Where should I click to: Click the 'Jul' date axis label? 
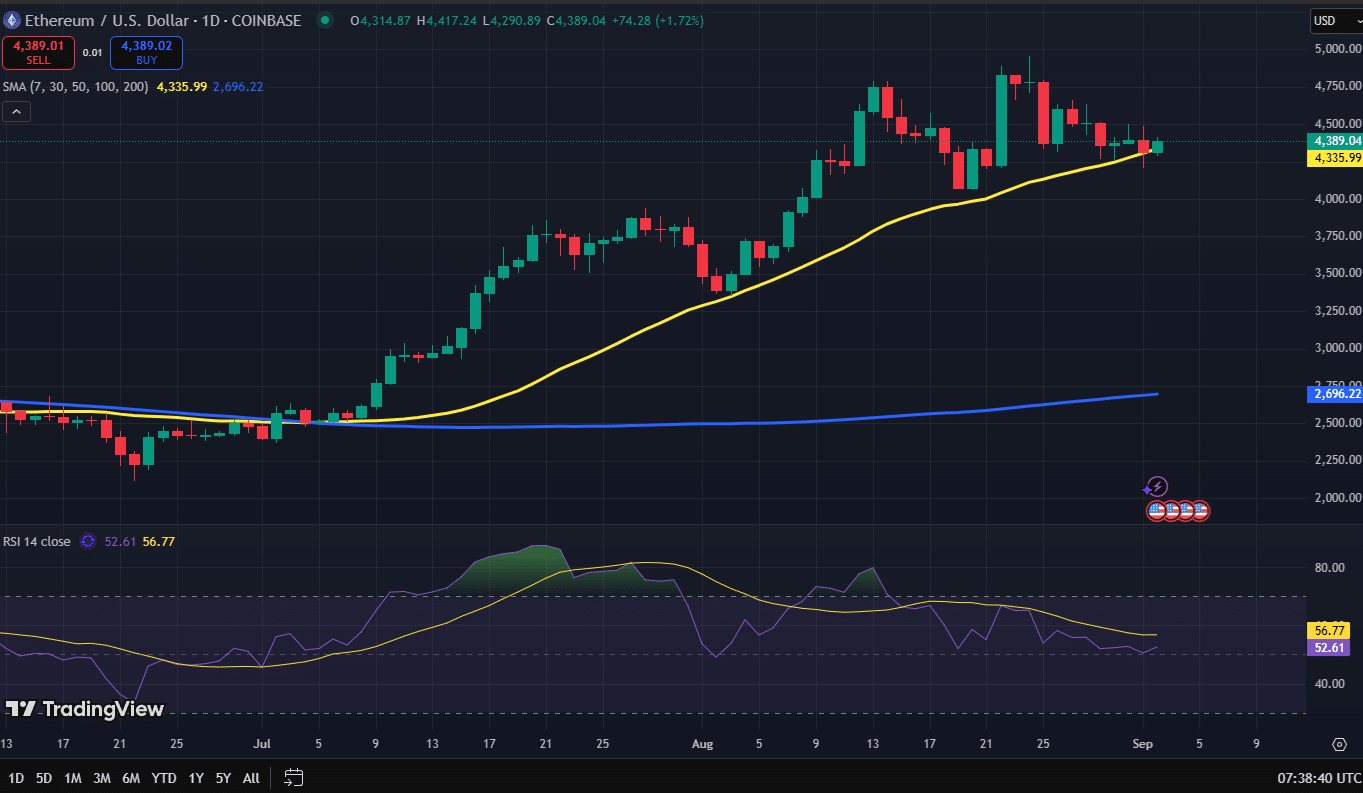[x=263, y=744]
